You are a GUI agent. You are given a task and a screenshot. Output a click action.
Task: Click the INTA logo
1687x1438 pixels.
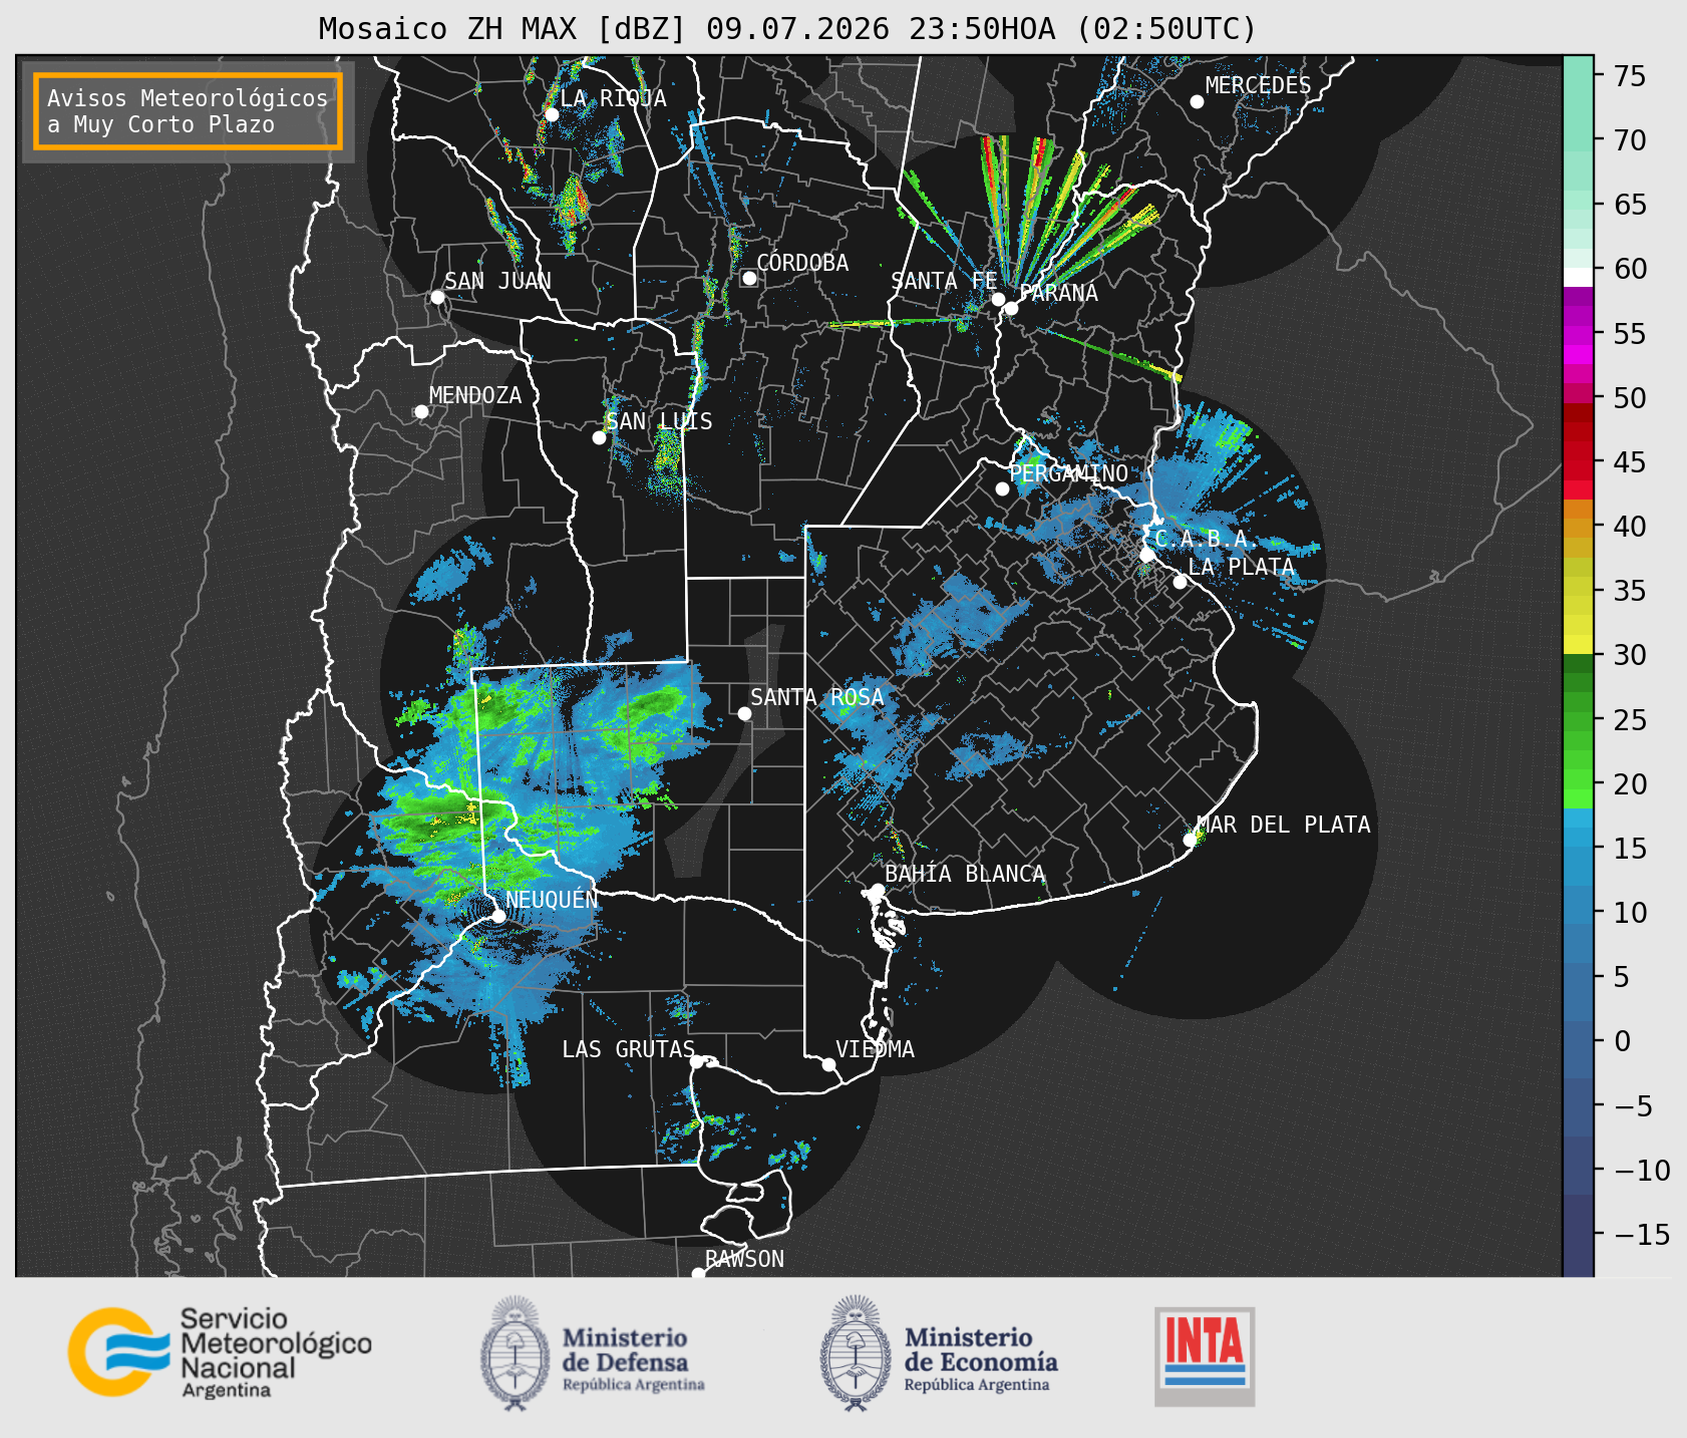(x=1205, y=1357)
